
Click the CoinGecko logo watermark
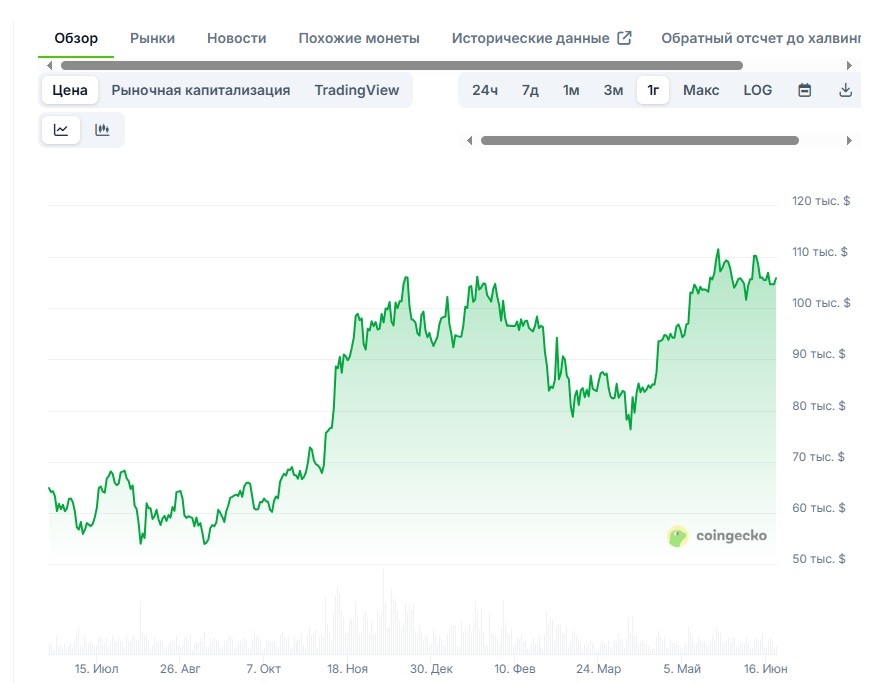tap(718, 536)
